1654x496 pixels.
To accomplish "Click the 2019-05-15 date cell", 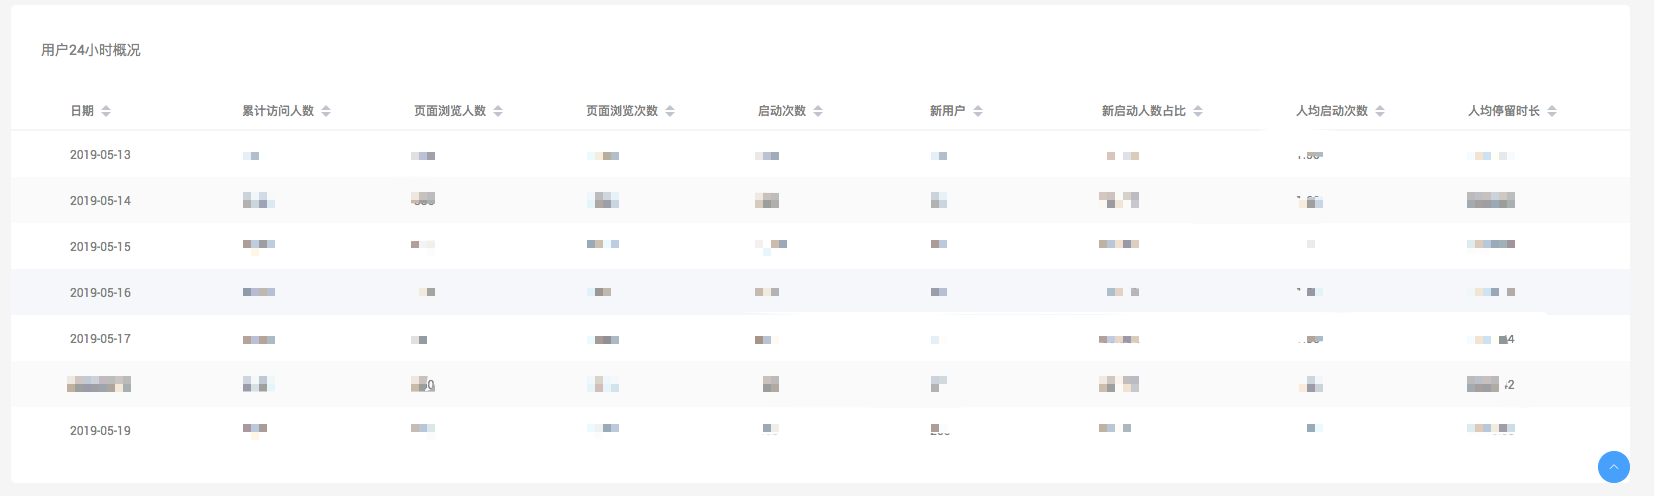I will (100, 247).
